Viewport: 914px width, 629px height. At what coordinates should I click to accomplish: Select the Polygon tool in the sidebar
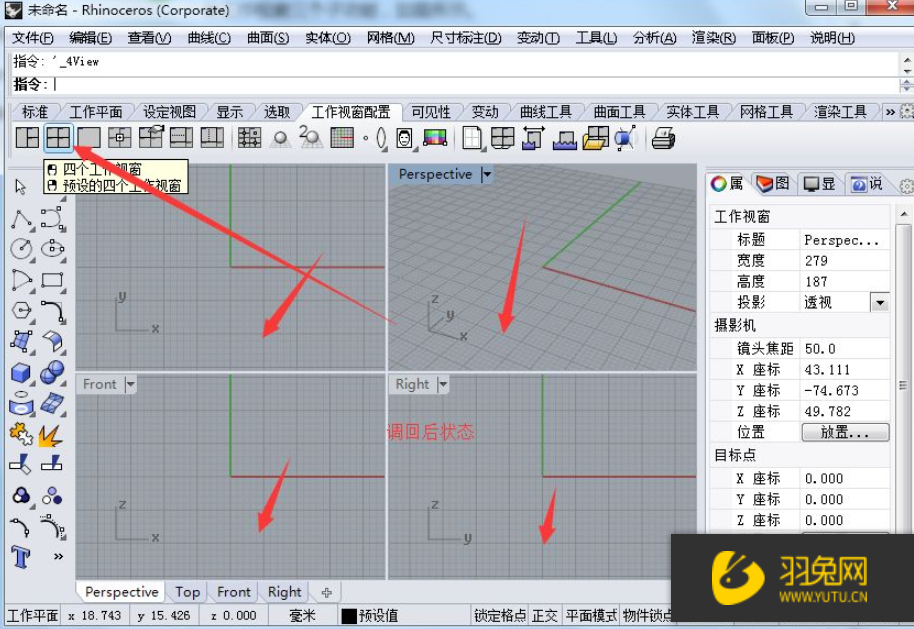[x=22, y=310]
